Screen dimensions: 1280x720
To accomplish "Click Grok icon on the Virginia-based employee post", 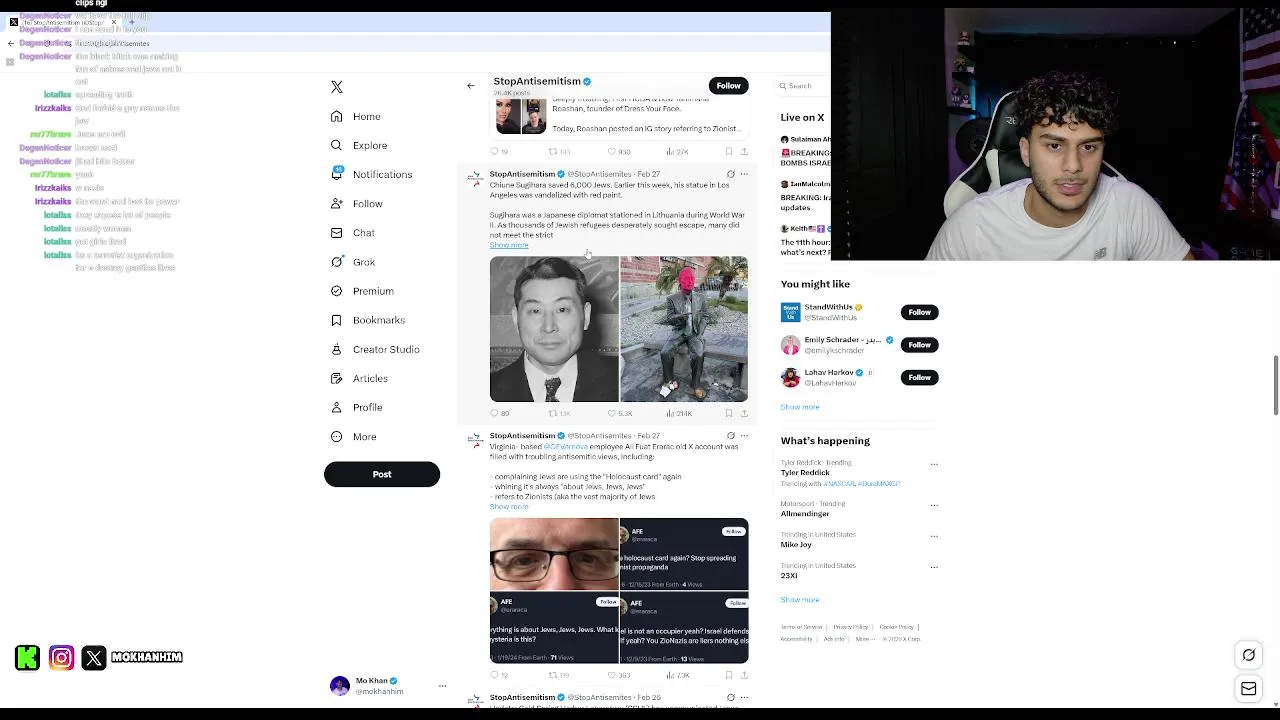I will click(x=730, y=436).
